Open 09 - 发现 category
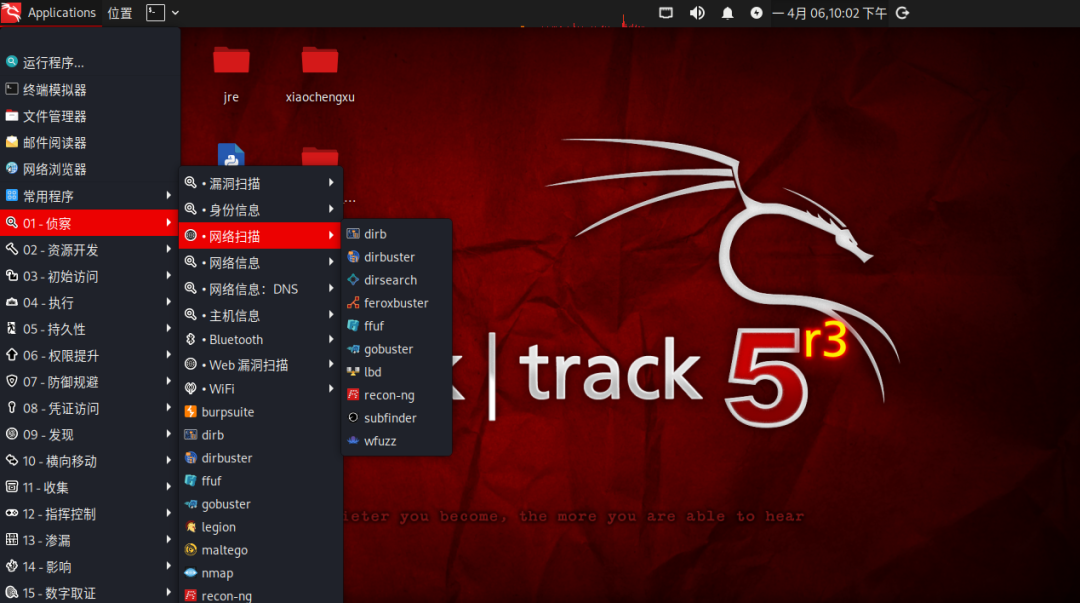This screenshot has height=603, width=1080. pos(90,435)
